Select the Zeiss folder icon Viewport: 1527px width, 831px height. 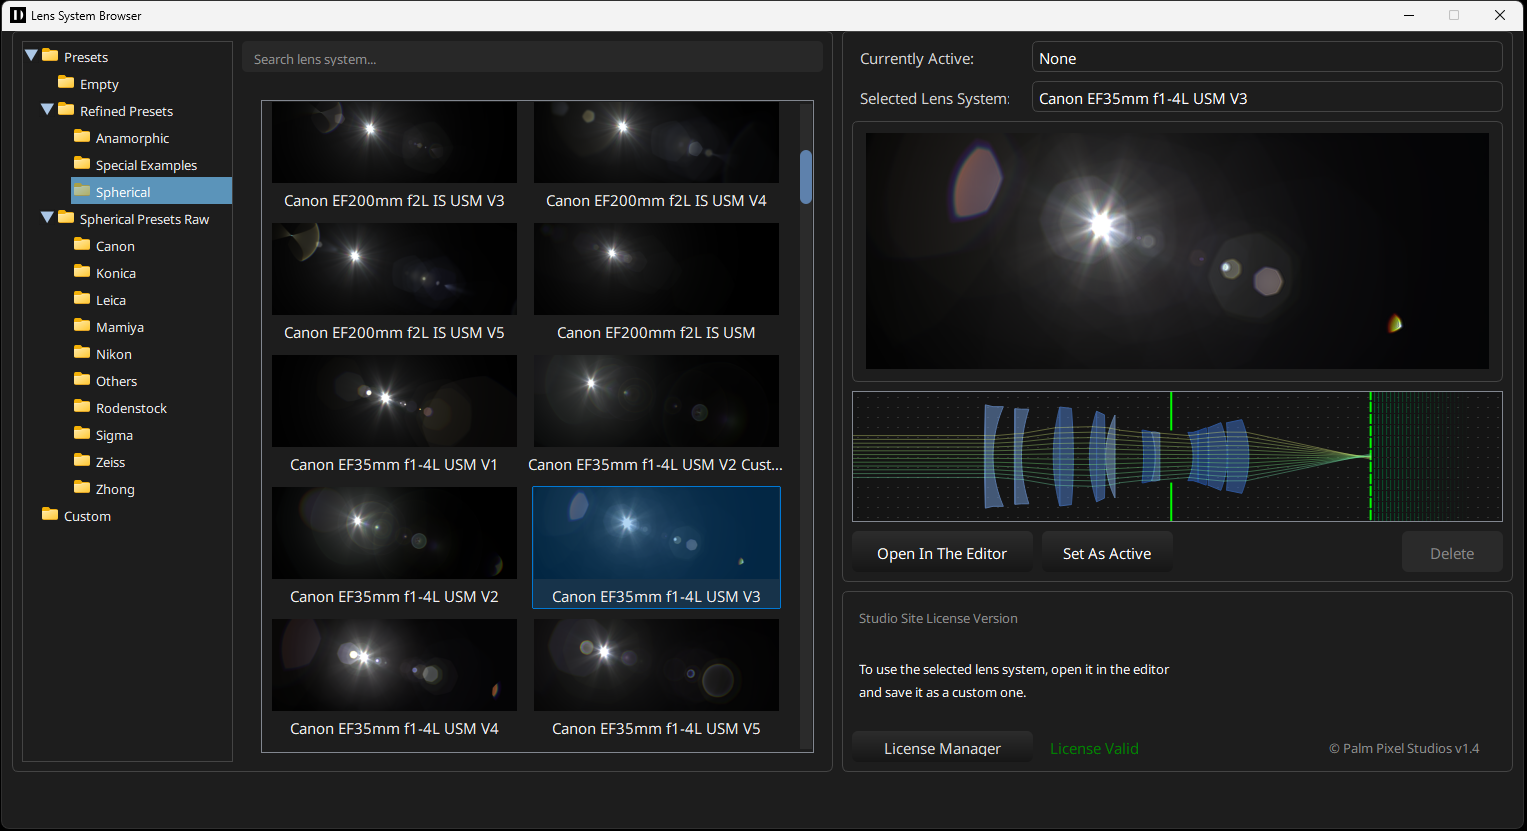(x=84, y=461)
